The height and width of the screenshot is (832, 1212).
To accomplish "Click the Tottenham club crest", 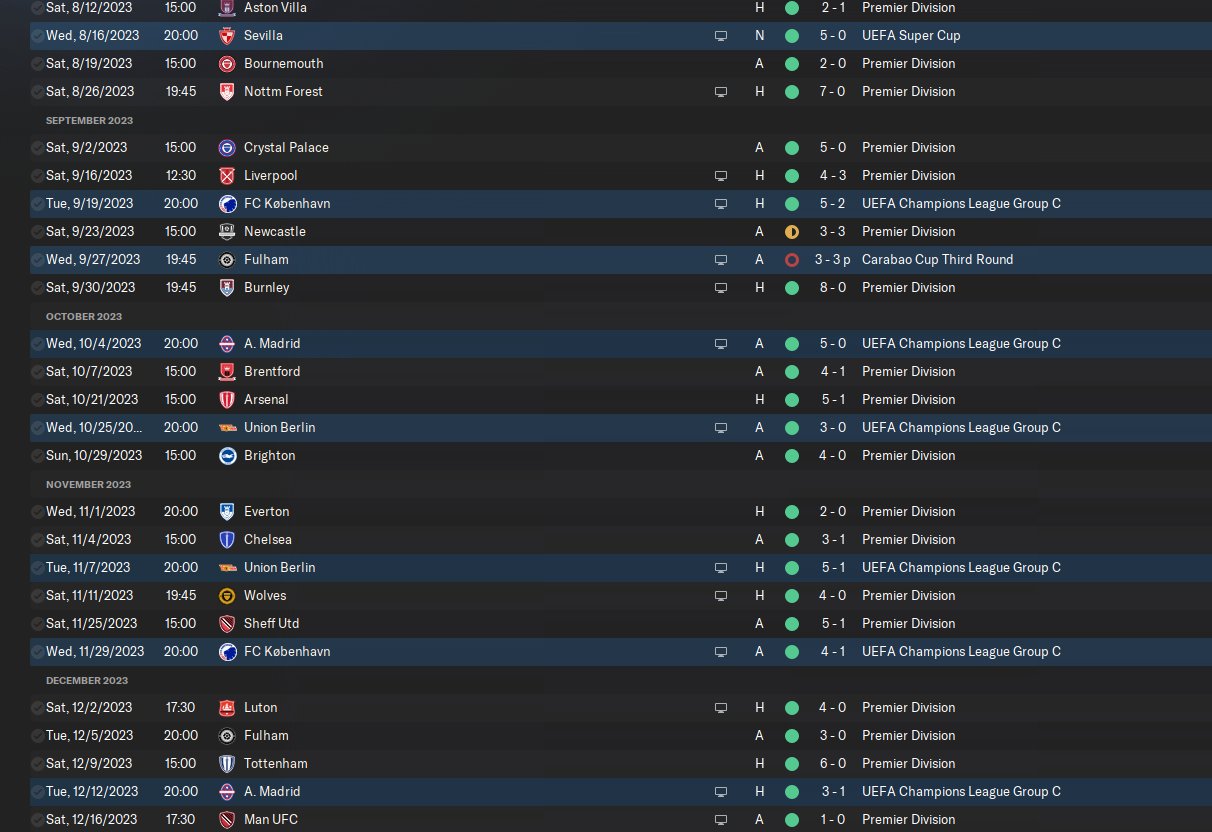I will click(x=227, y=763).
